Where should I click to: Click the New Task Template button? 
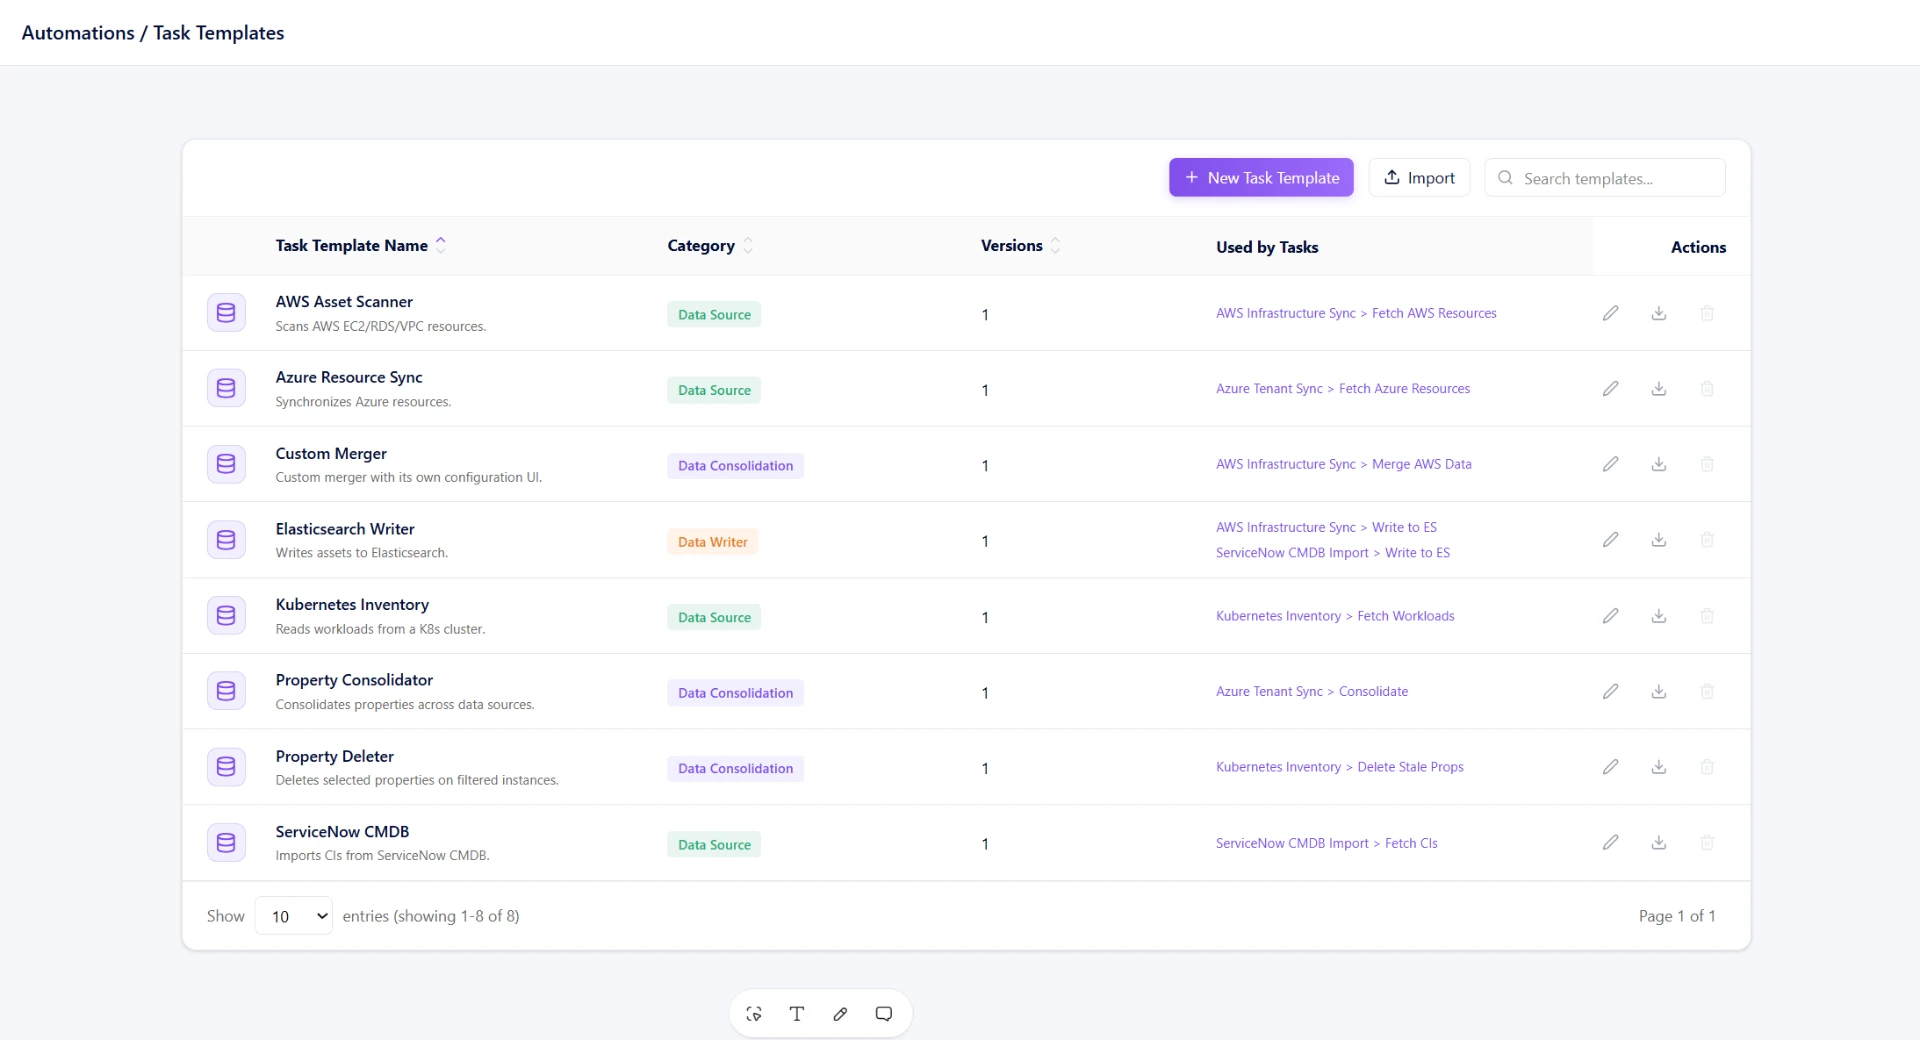point(1261,178)
